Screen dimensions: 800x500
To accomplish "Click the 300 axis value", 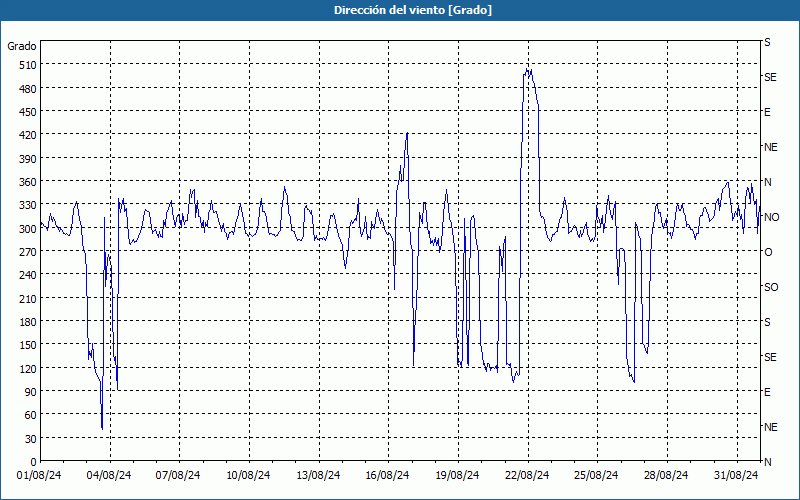I will [x=28, y=229].
